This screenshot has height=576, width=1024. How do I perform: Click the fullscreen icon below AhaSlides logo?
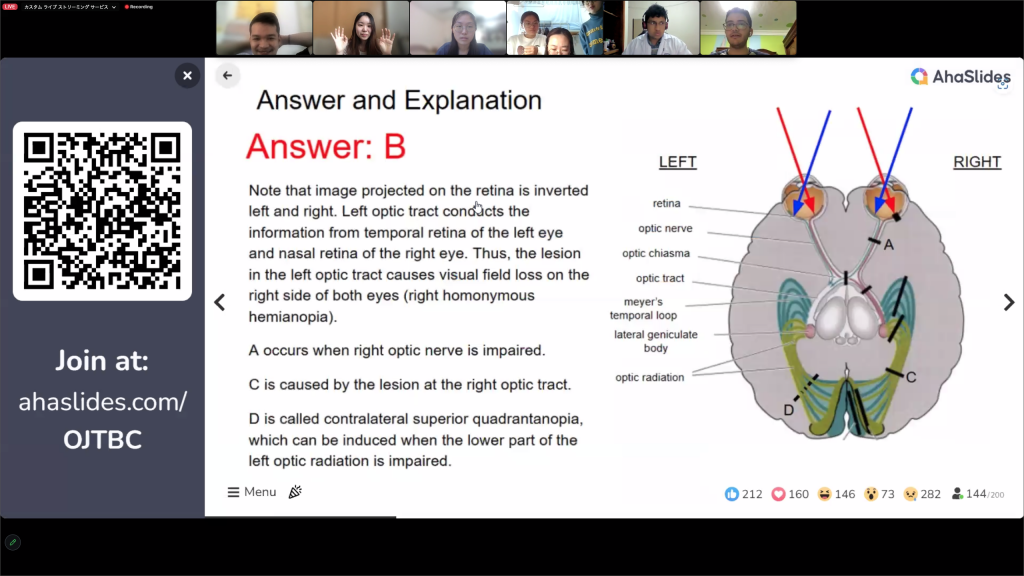coord(1003,85)
